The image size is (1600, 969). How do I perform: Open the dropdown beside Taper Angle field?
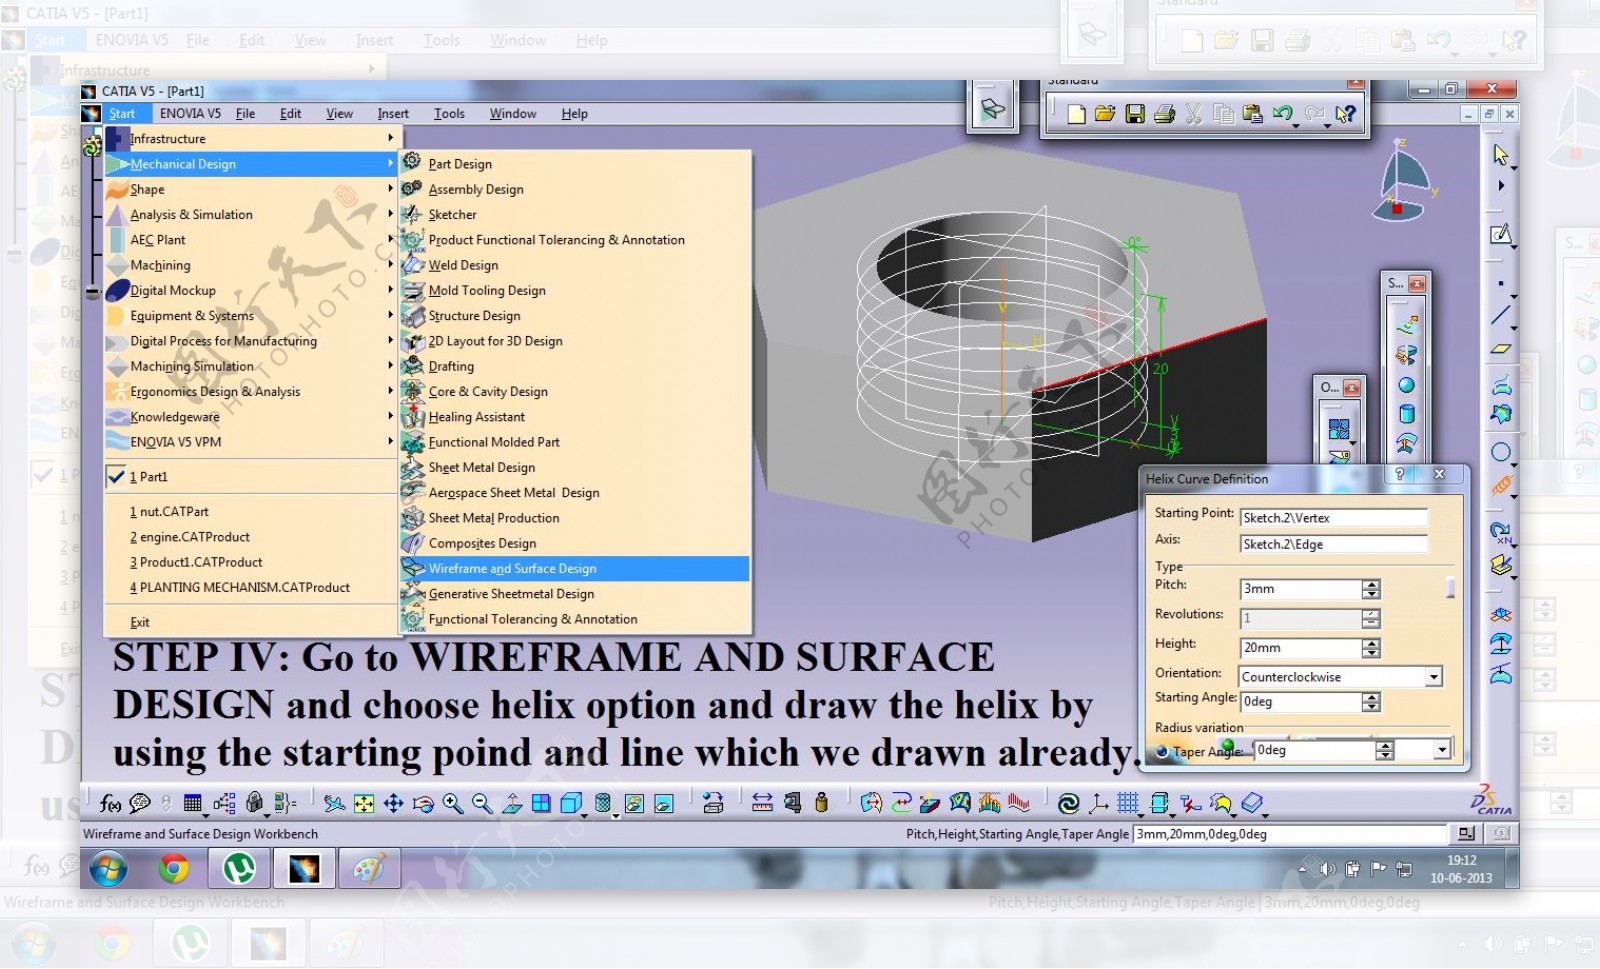[x=1442, y=750]
